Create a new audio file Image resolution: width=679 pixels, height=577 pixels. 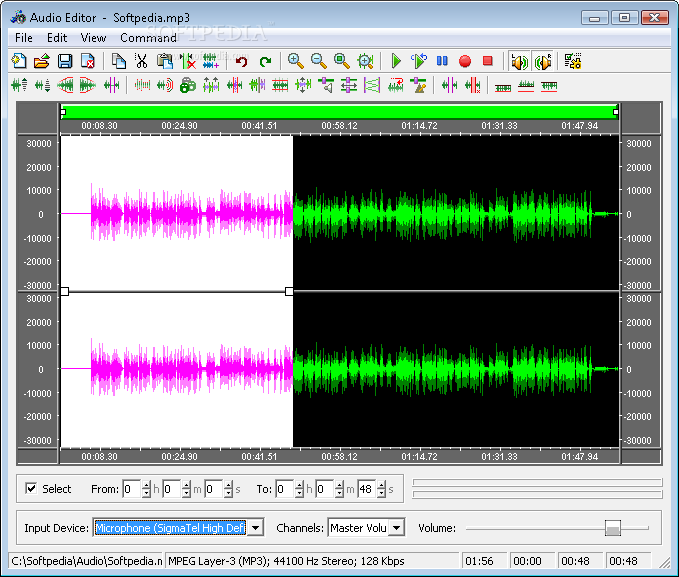[x=19, y=61]
